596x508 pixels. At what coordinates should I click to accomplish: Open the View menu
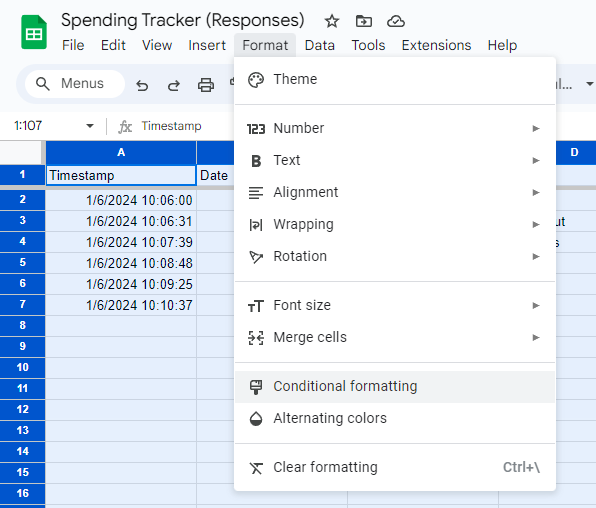157,45
